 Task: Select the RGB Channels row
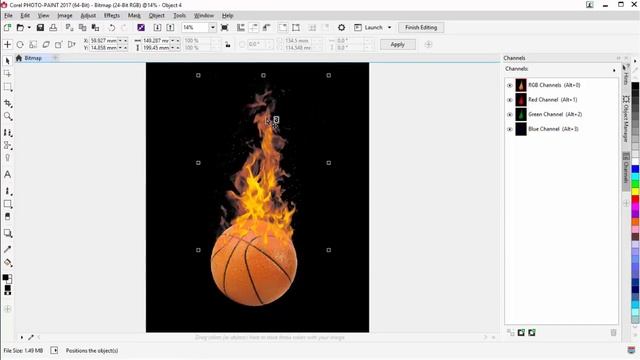pyautogui.click(x=561, y=85)
